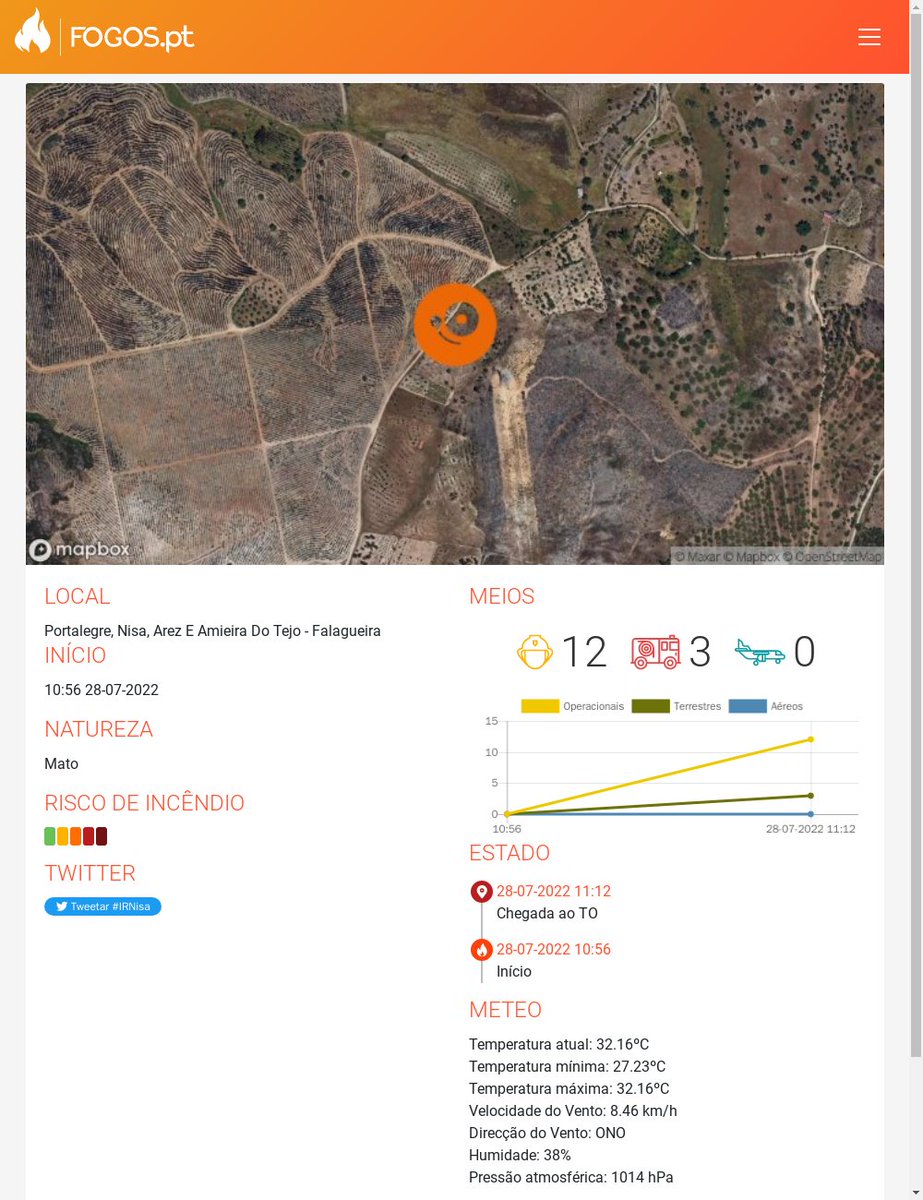Viewport: 923px width, 1200px height.
Task: Click the firefighter helmet icon showing 12 operacionais
Action: coord(534,651)
